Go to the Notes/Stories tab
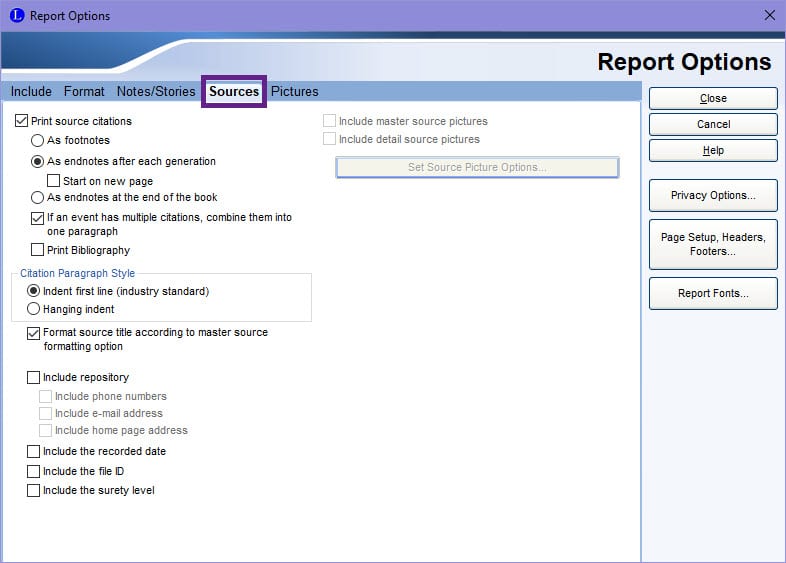This screenshot has height=563, width=786. pyautogui.click(x=156, y=91)
